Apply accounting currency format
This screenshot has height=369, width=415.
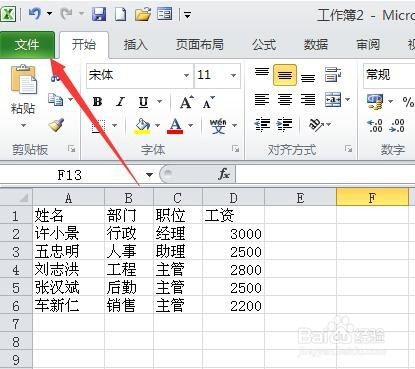pyautogui.click(x=375, y=101)
